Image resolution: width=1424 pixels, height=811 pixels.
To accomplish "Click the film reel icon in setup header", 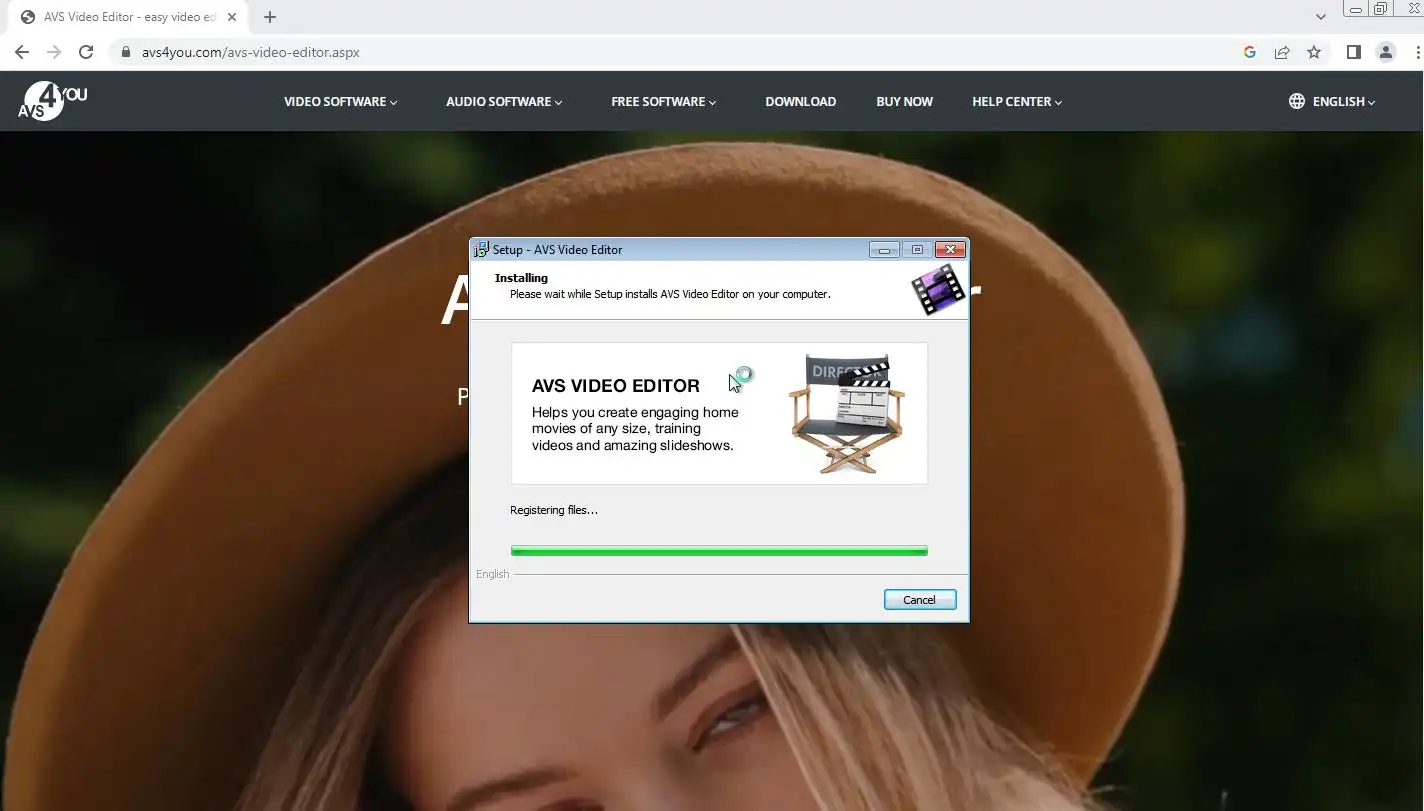I will 937,290.
